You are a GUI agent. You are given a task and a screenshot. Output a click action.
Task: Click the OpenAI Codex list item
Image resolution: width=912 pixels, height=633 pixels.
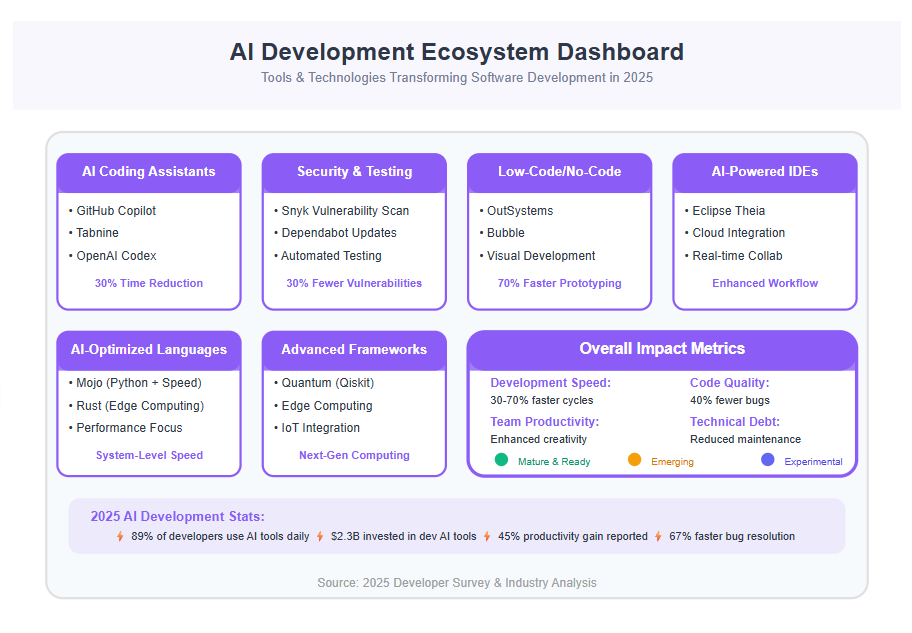pos(113,256)
